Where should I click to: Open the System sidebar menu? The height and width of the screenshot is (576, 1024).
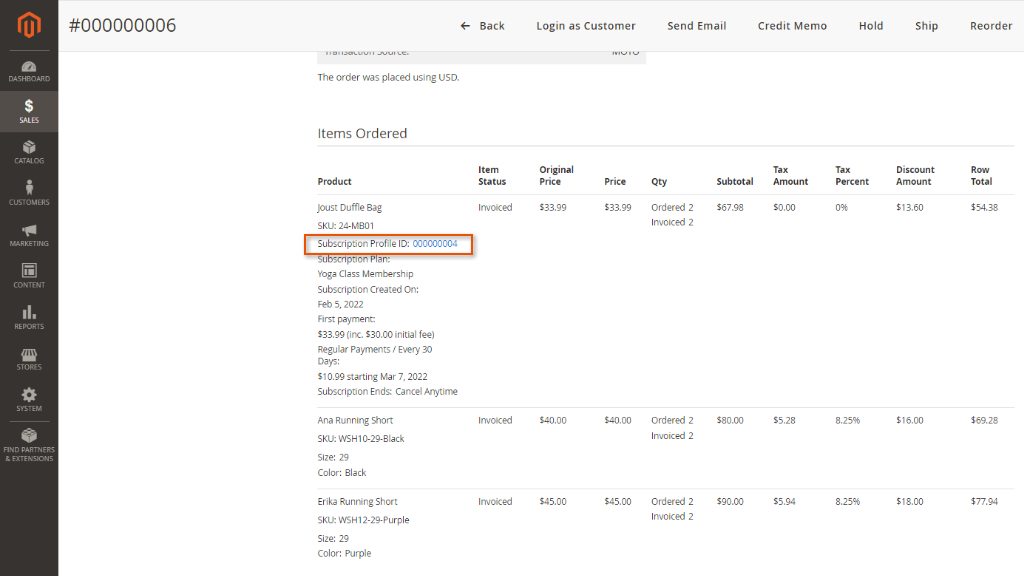pyautogui.click(x=29, y=400)
